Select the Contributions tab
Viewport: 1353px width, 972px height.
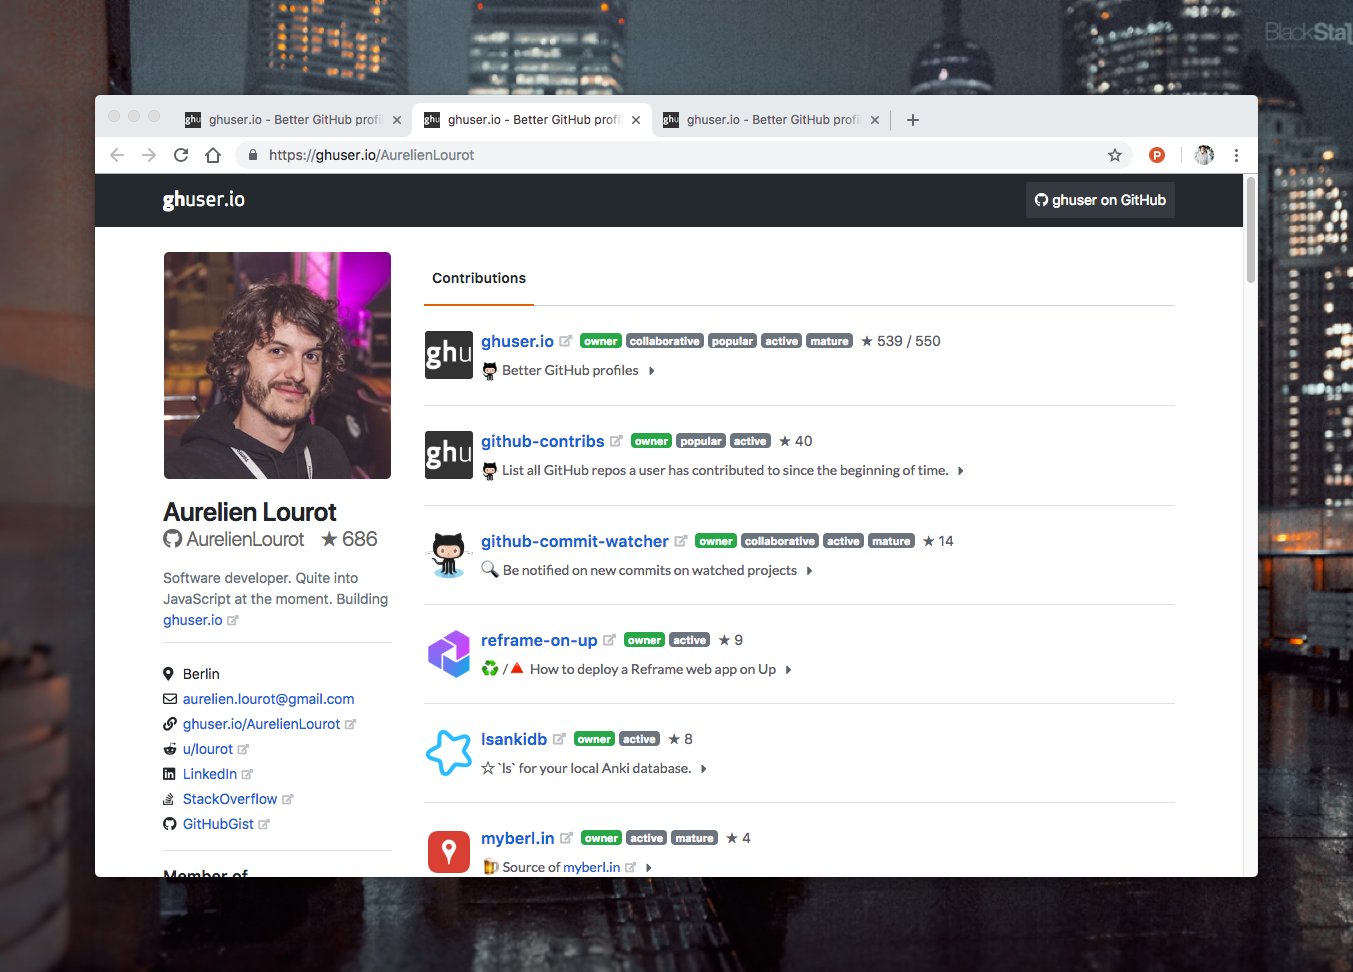pyautogui.click(x=479, y=278)
